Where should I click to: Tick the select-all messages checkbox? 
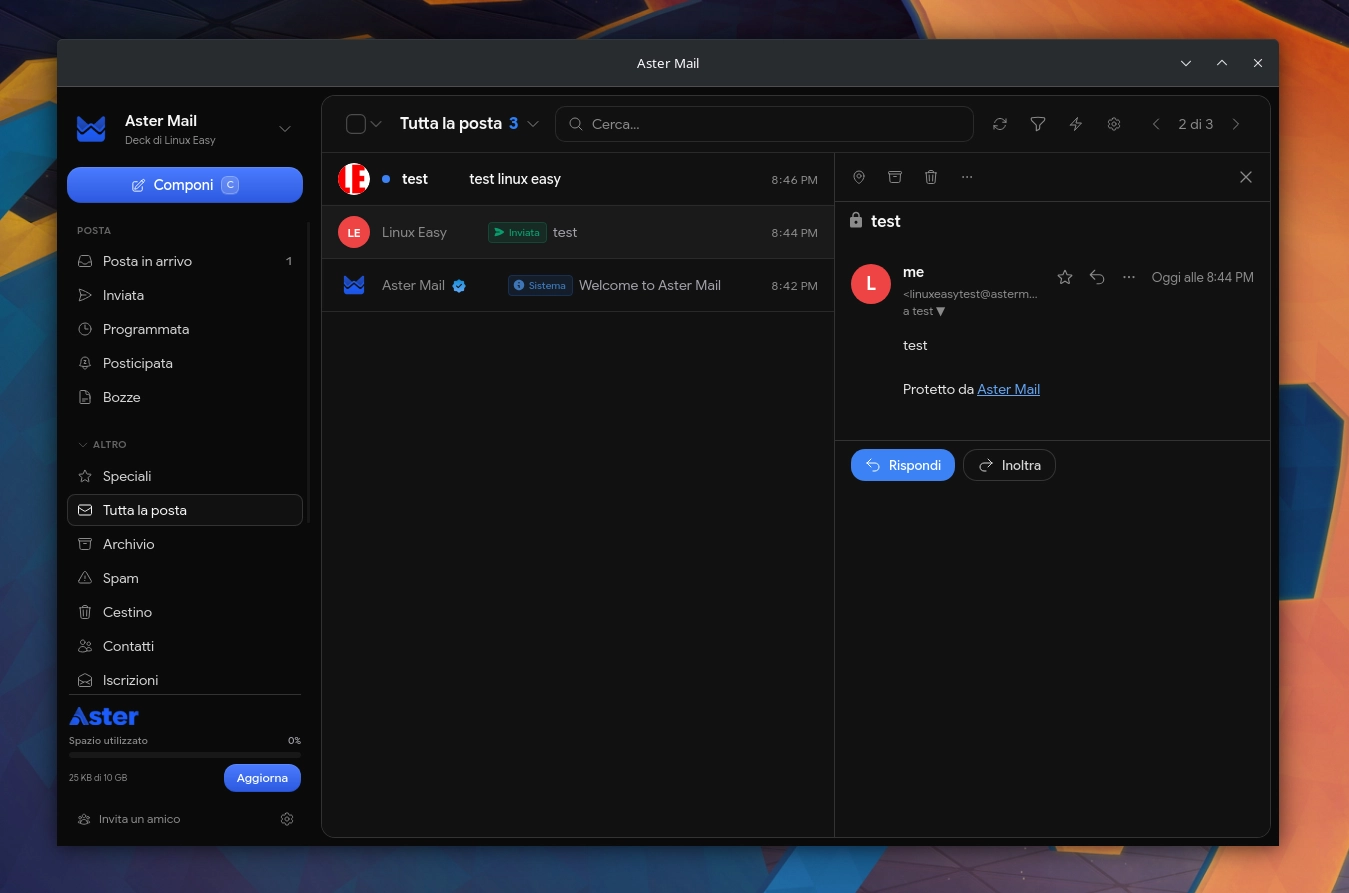pyautogui.click(x=356, y=124)
